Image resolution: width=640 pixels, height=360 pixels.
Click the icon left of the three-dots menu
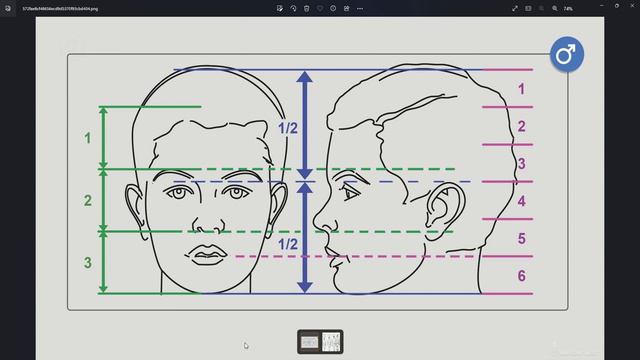[347, 8]
